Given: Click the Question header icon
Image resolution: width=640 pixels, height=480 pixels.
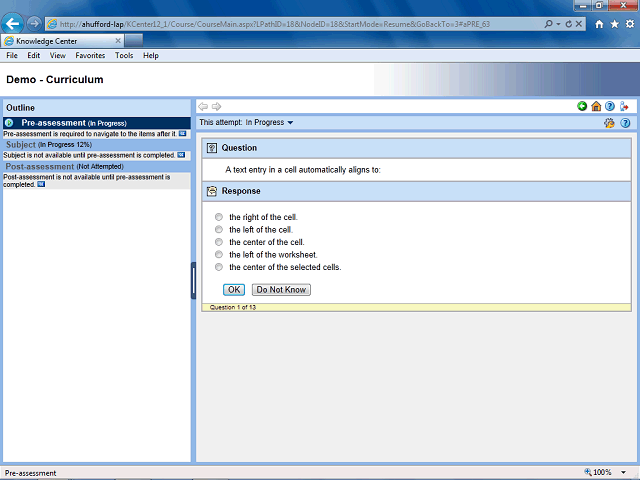Looking at the screenshot, I should (x=211, y=148).
